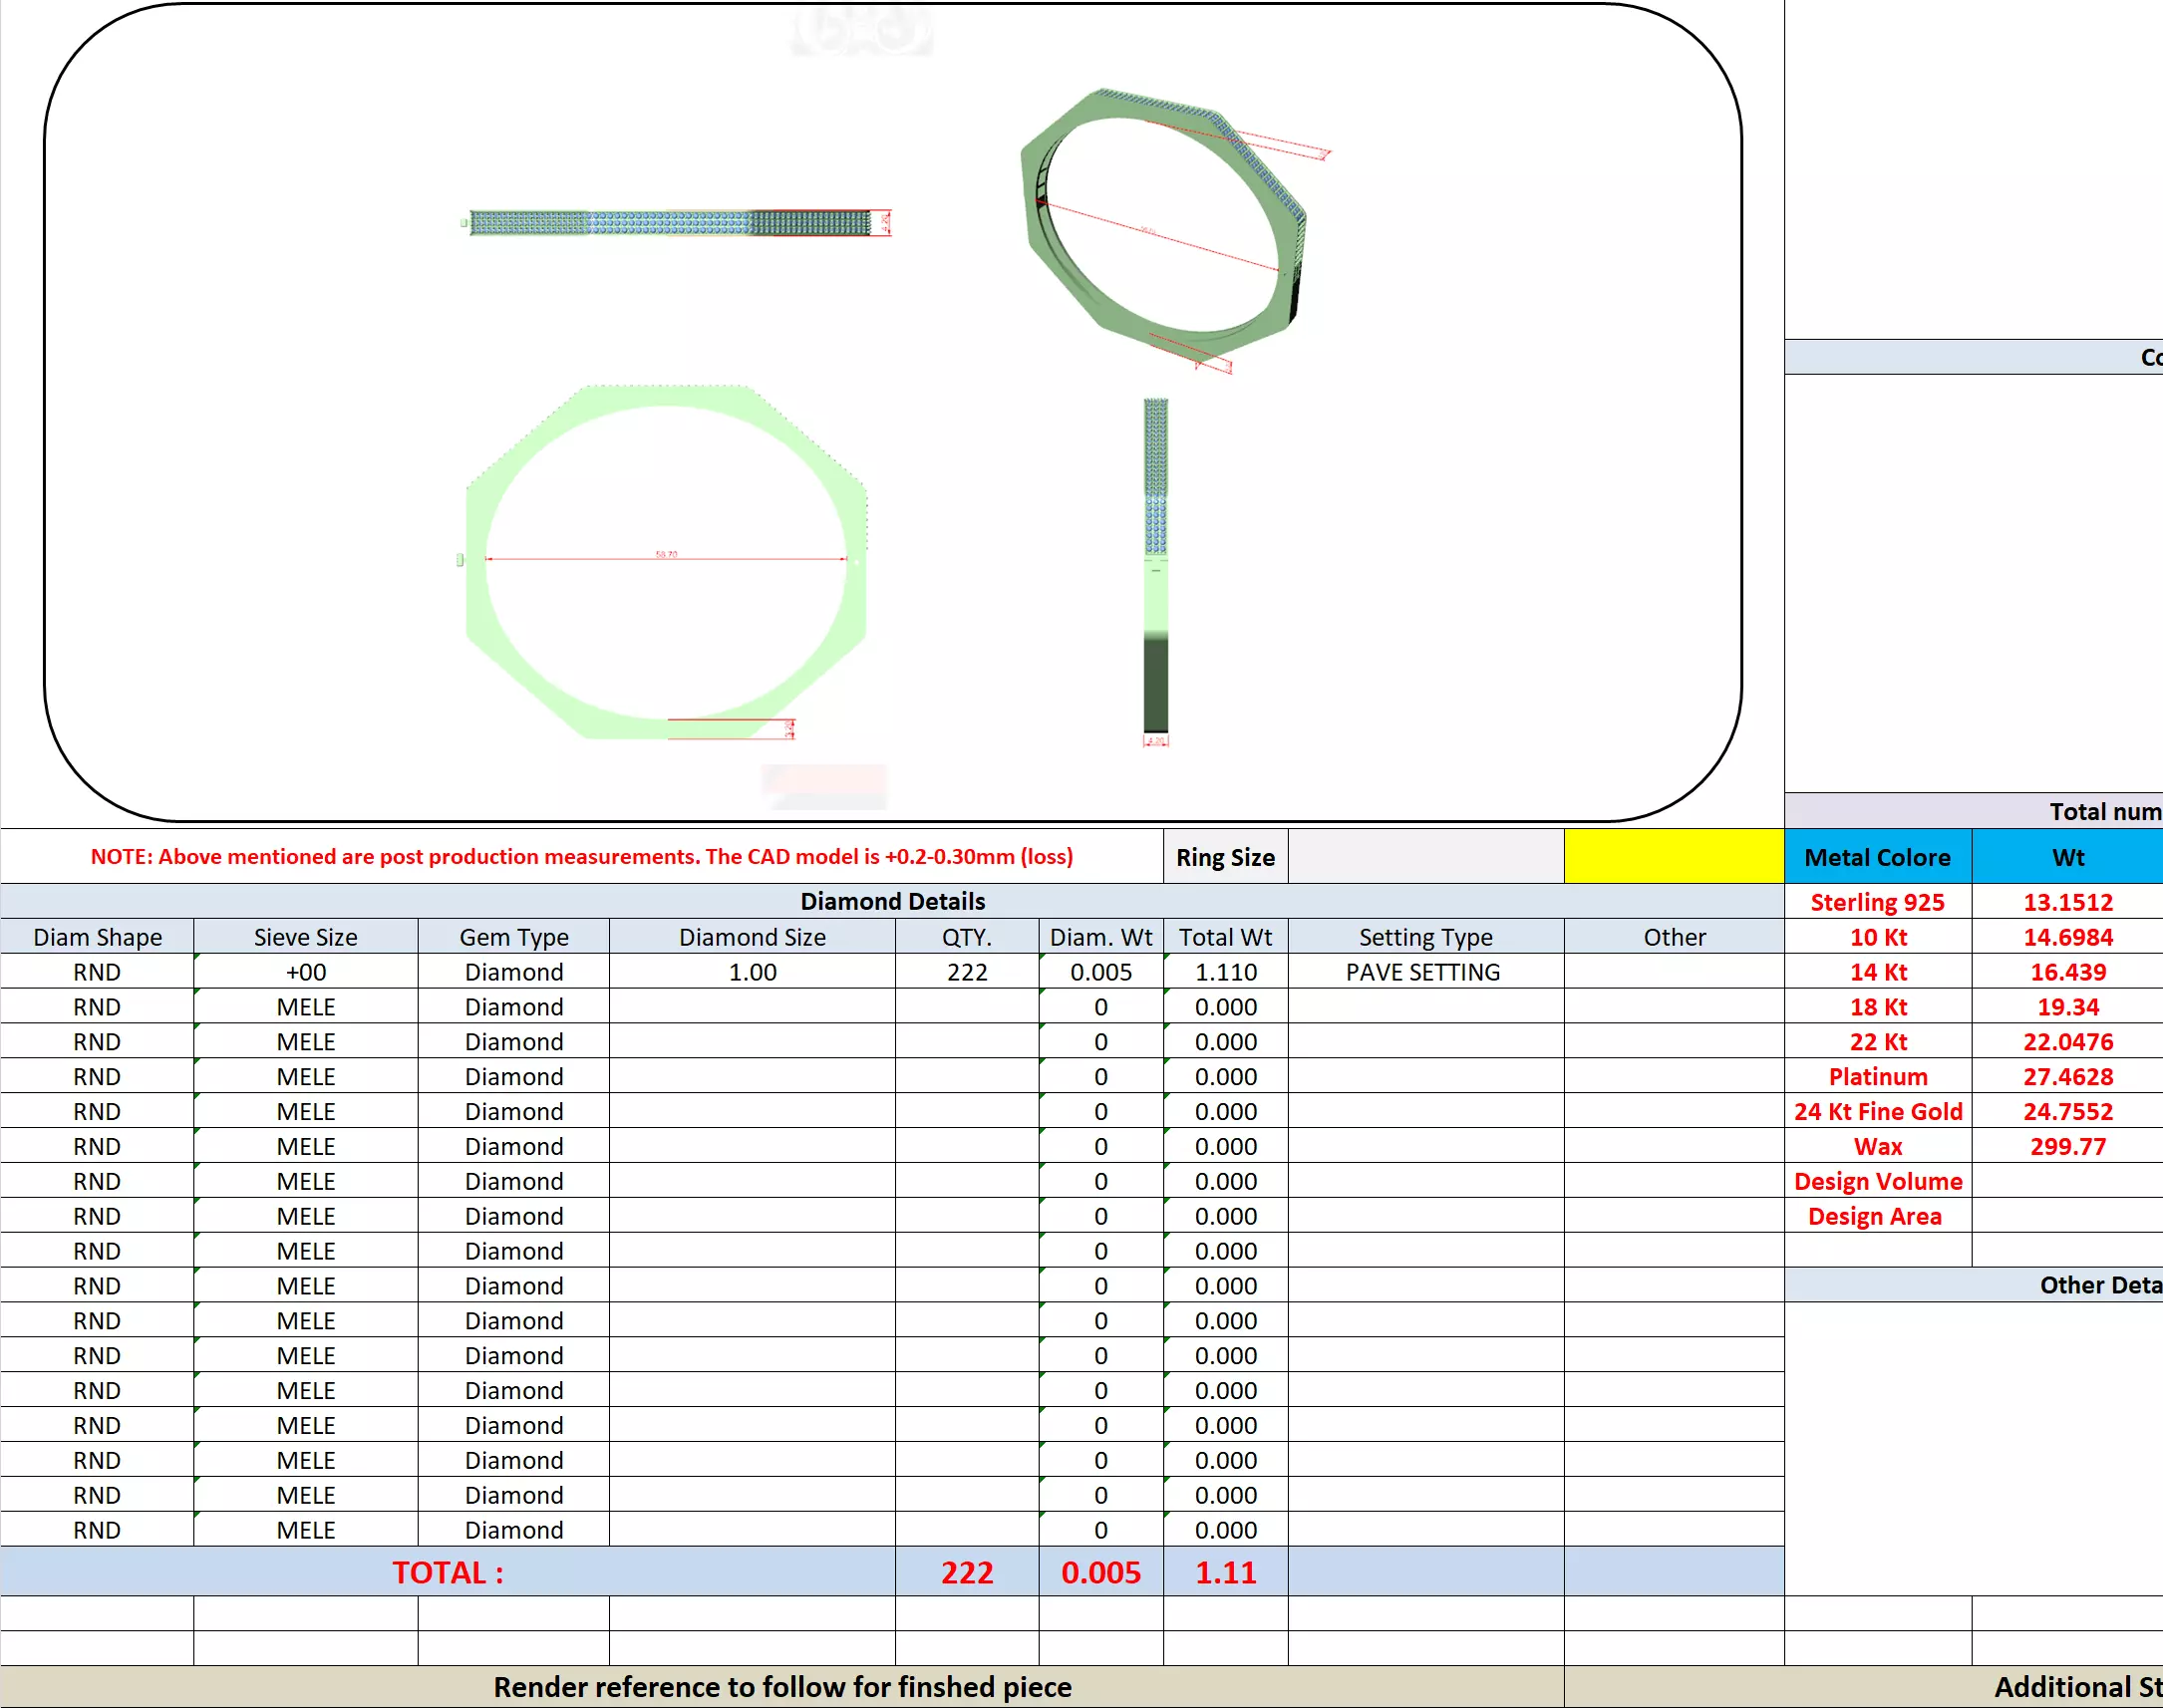Click the Design Volume label cell
Image resolution: width=2163 pixels, height=1708 pixels.
[x=1876, y=1182]
